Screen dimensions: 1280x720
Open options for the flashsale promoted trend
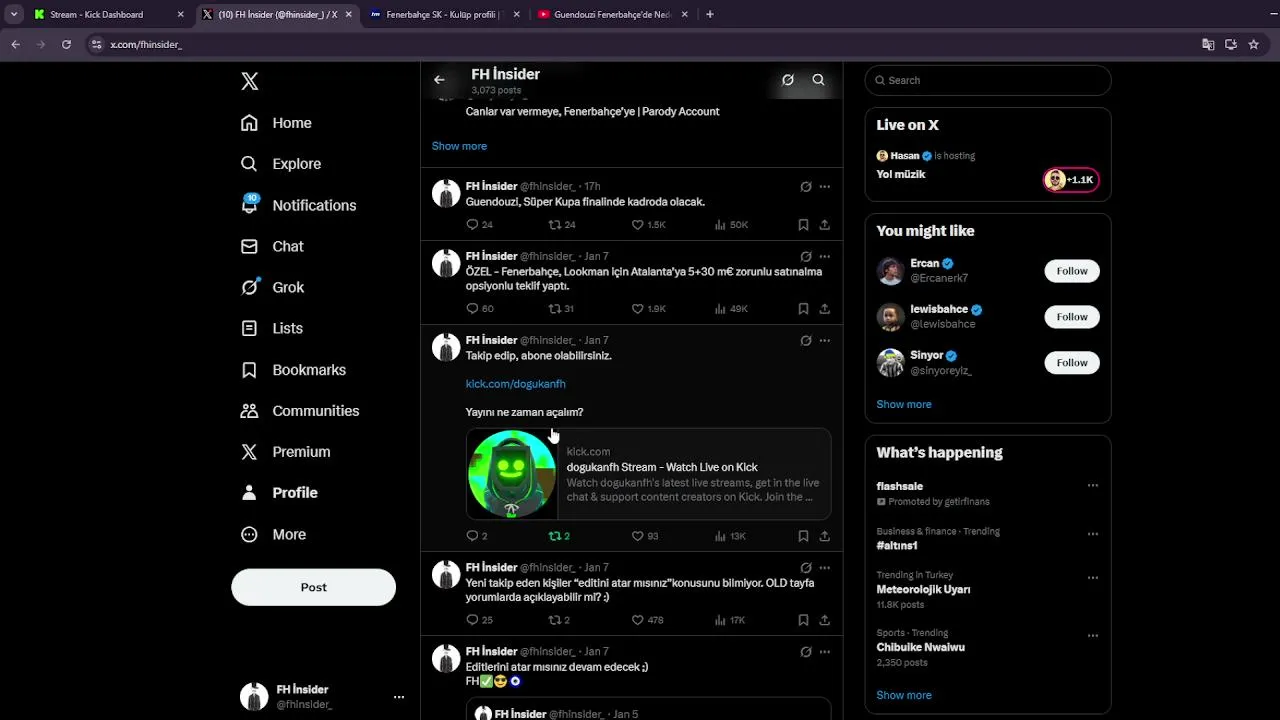tap(1093, 486)
